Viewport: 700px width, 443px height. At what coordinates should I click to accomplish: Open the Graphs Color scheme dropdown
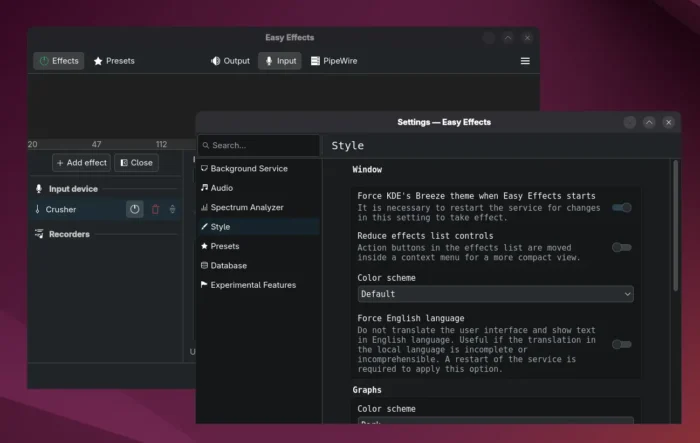click(495, 424)
